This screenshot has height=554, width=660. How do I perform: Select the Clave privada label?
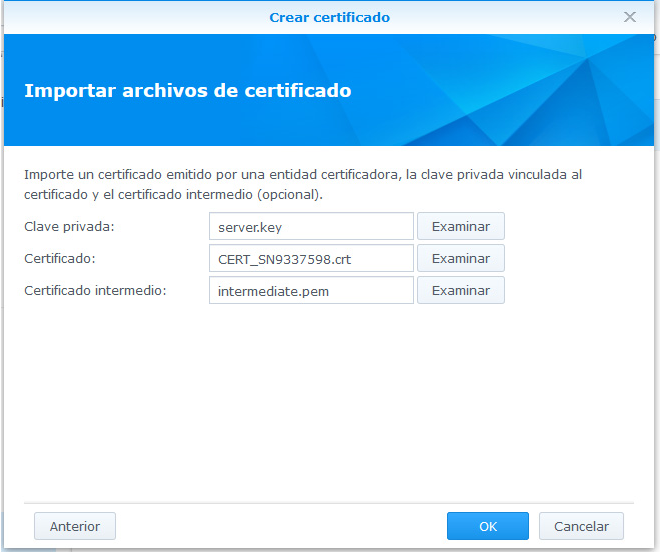tap(69, 226)
